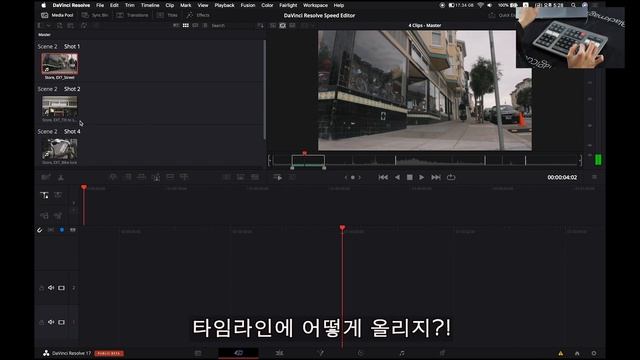This screenshot has height=360, width=640.
Task: Select Source Clip viewer mode
Action: click(273, 25)
